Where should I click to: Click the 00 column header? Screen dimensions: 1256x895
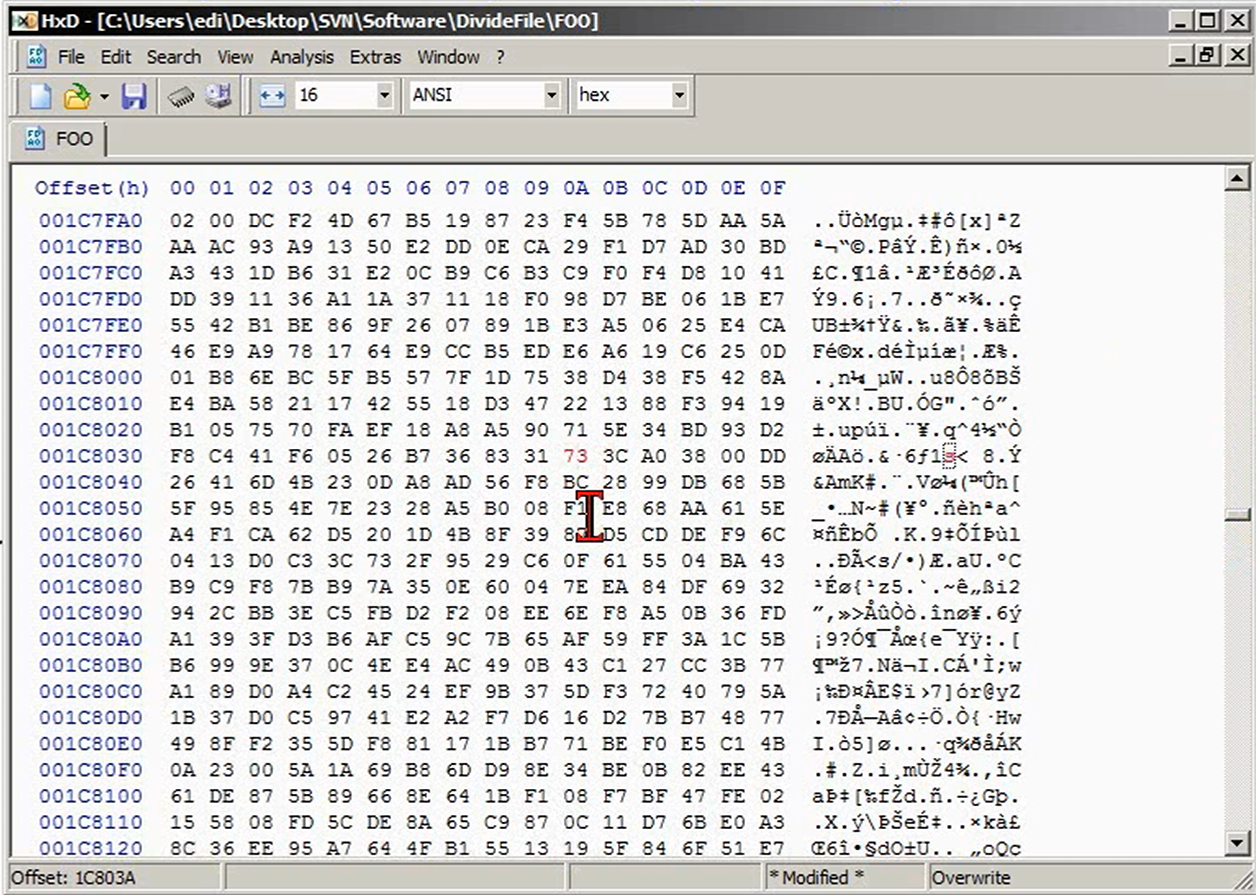[182, 188]
